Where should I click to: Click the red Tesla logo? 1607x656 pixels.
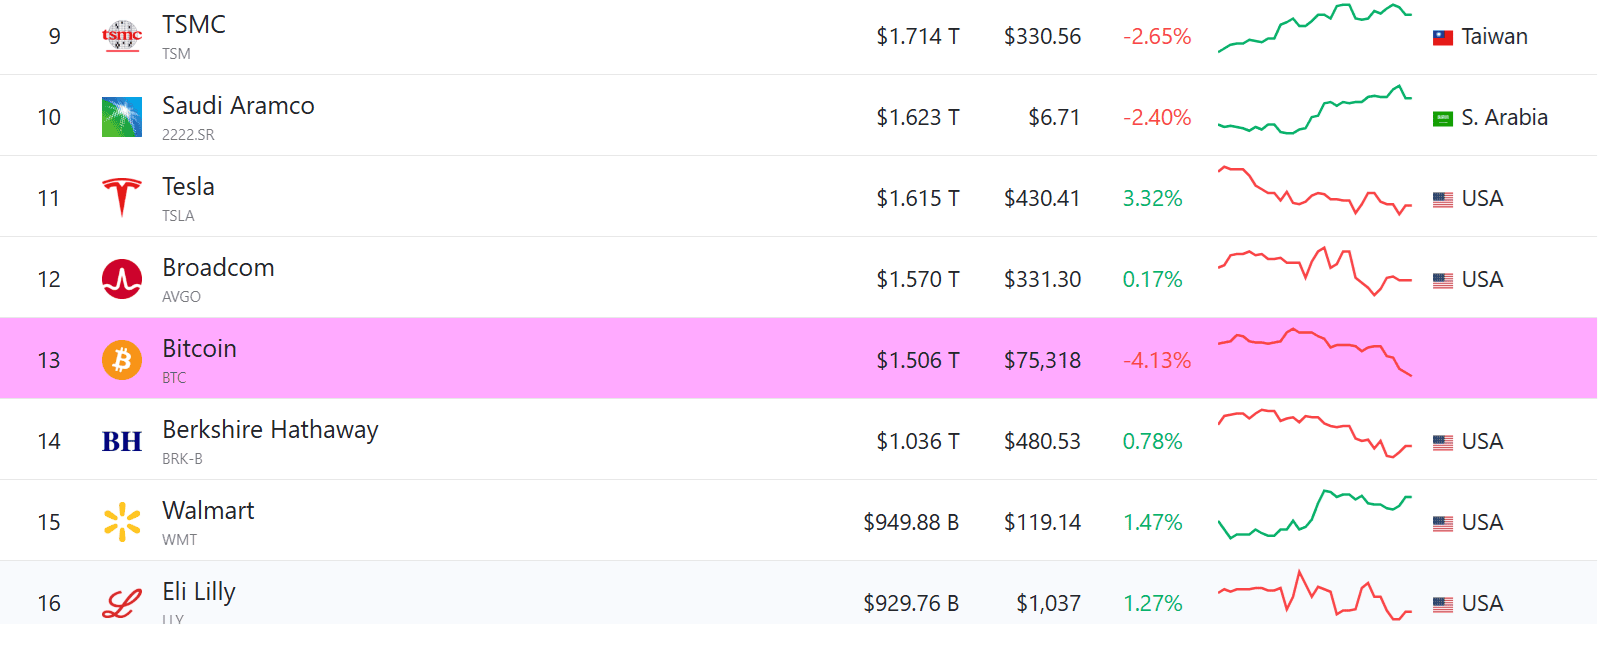click(x=122, y=197)
